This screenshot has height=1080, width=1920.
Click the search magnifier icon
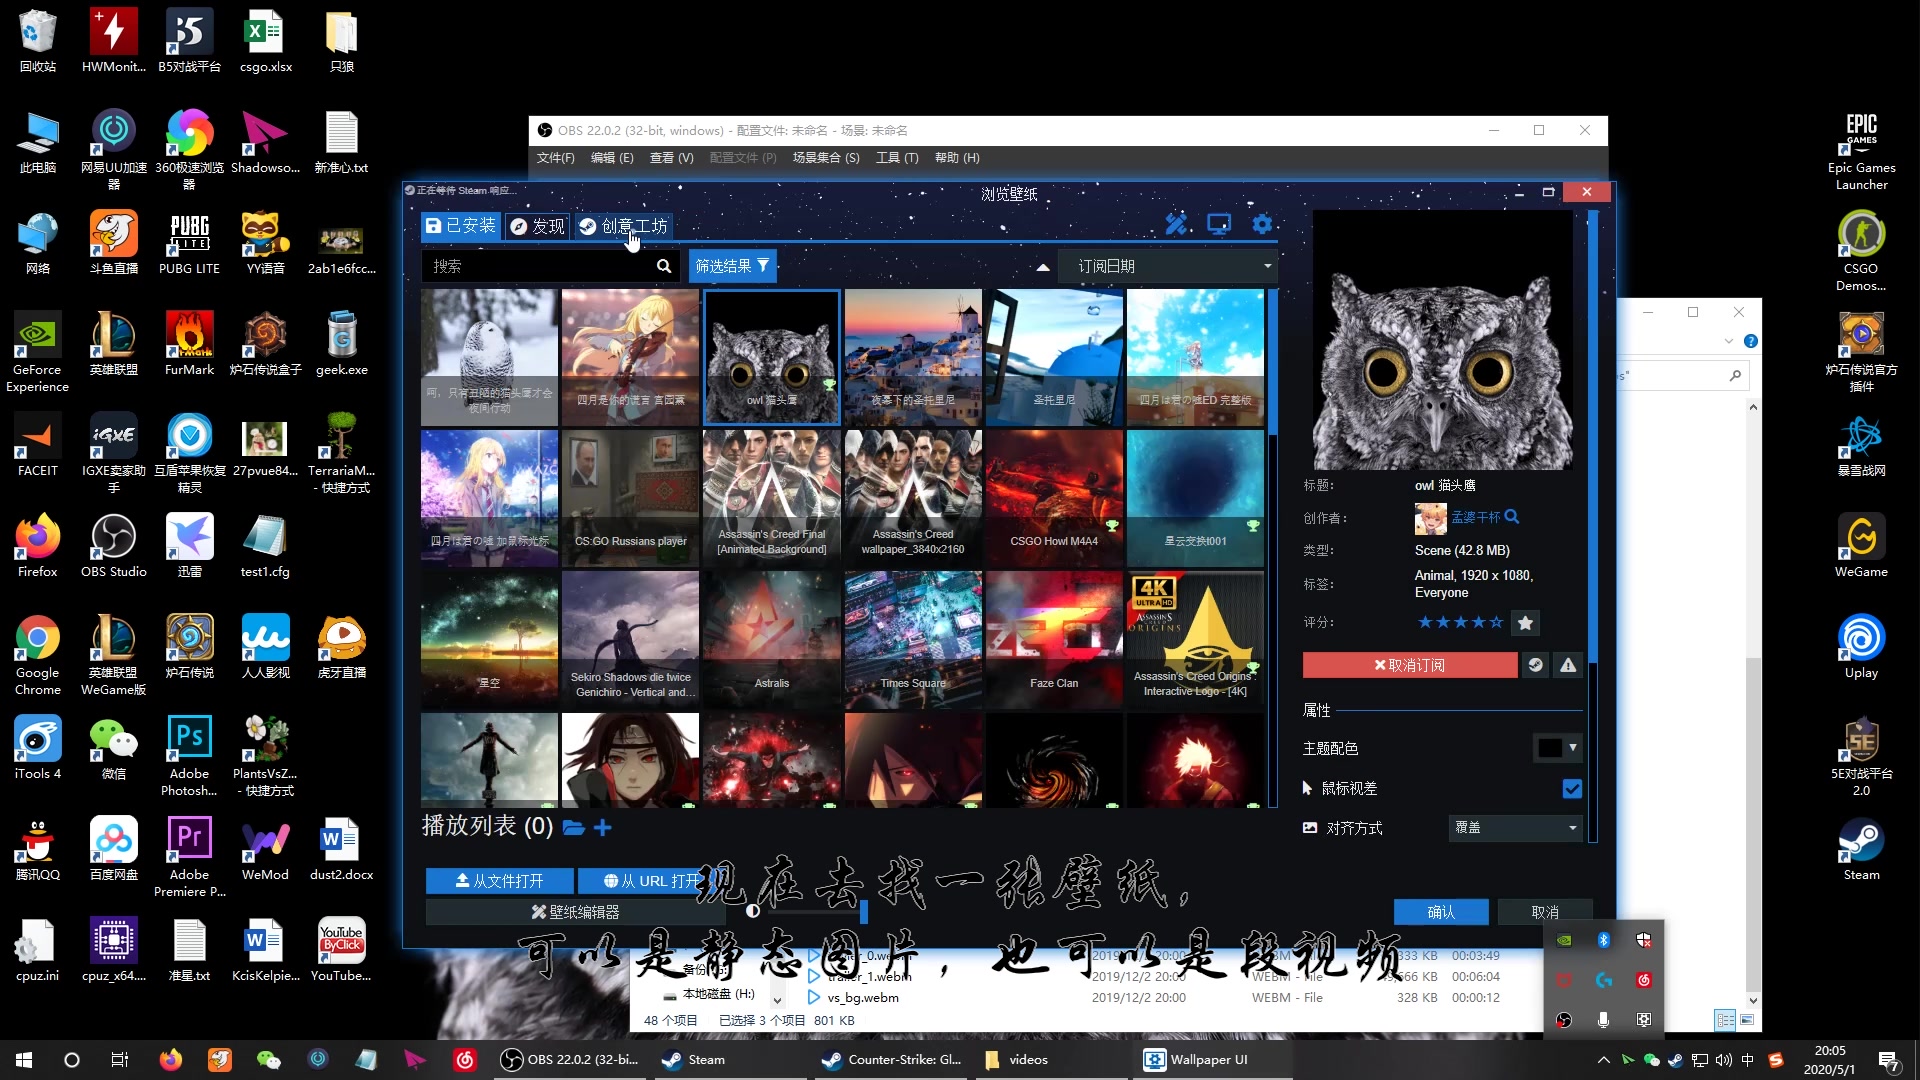(x=664, y=266)
